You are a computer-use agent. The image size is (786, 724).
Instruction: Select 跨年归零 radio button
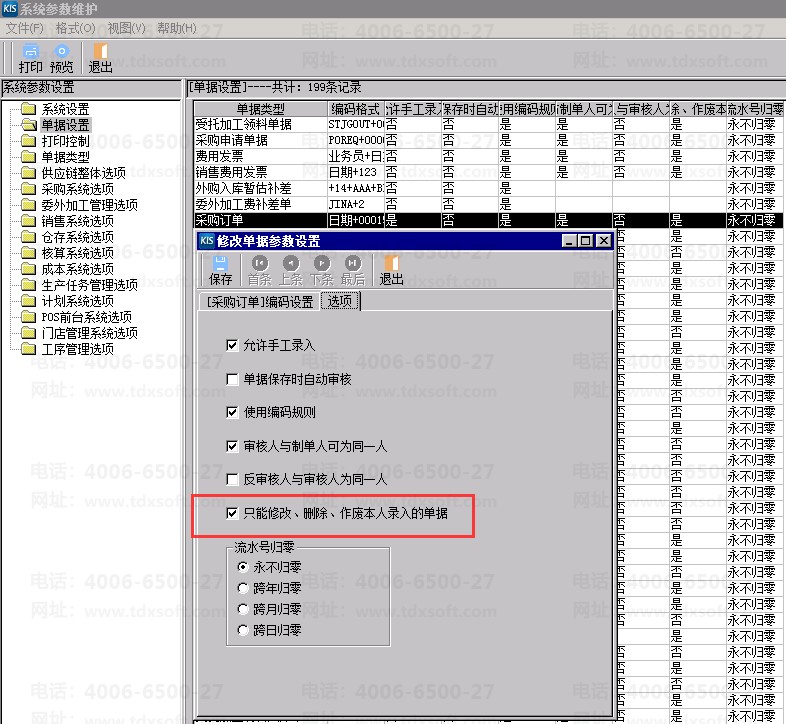243,588
